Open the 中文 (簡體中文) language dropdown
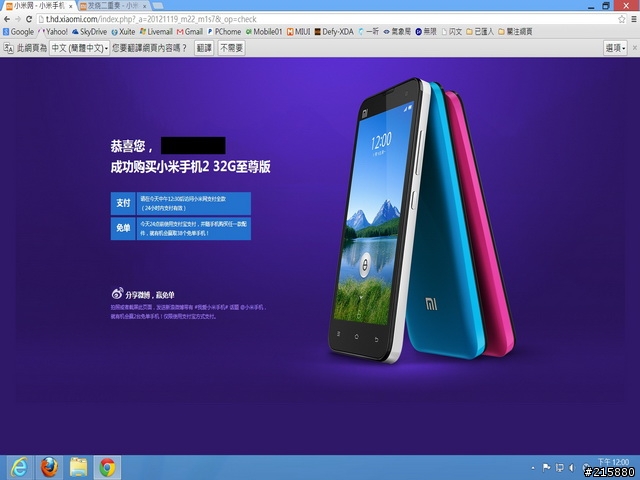 pos(79,48)
